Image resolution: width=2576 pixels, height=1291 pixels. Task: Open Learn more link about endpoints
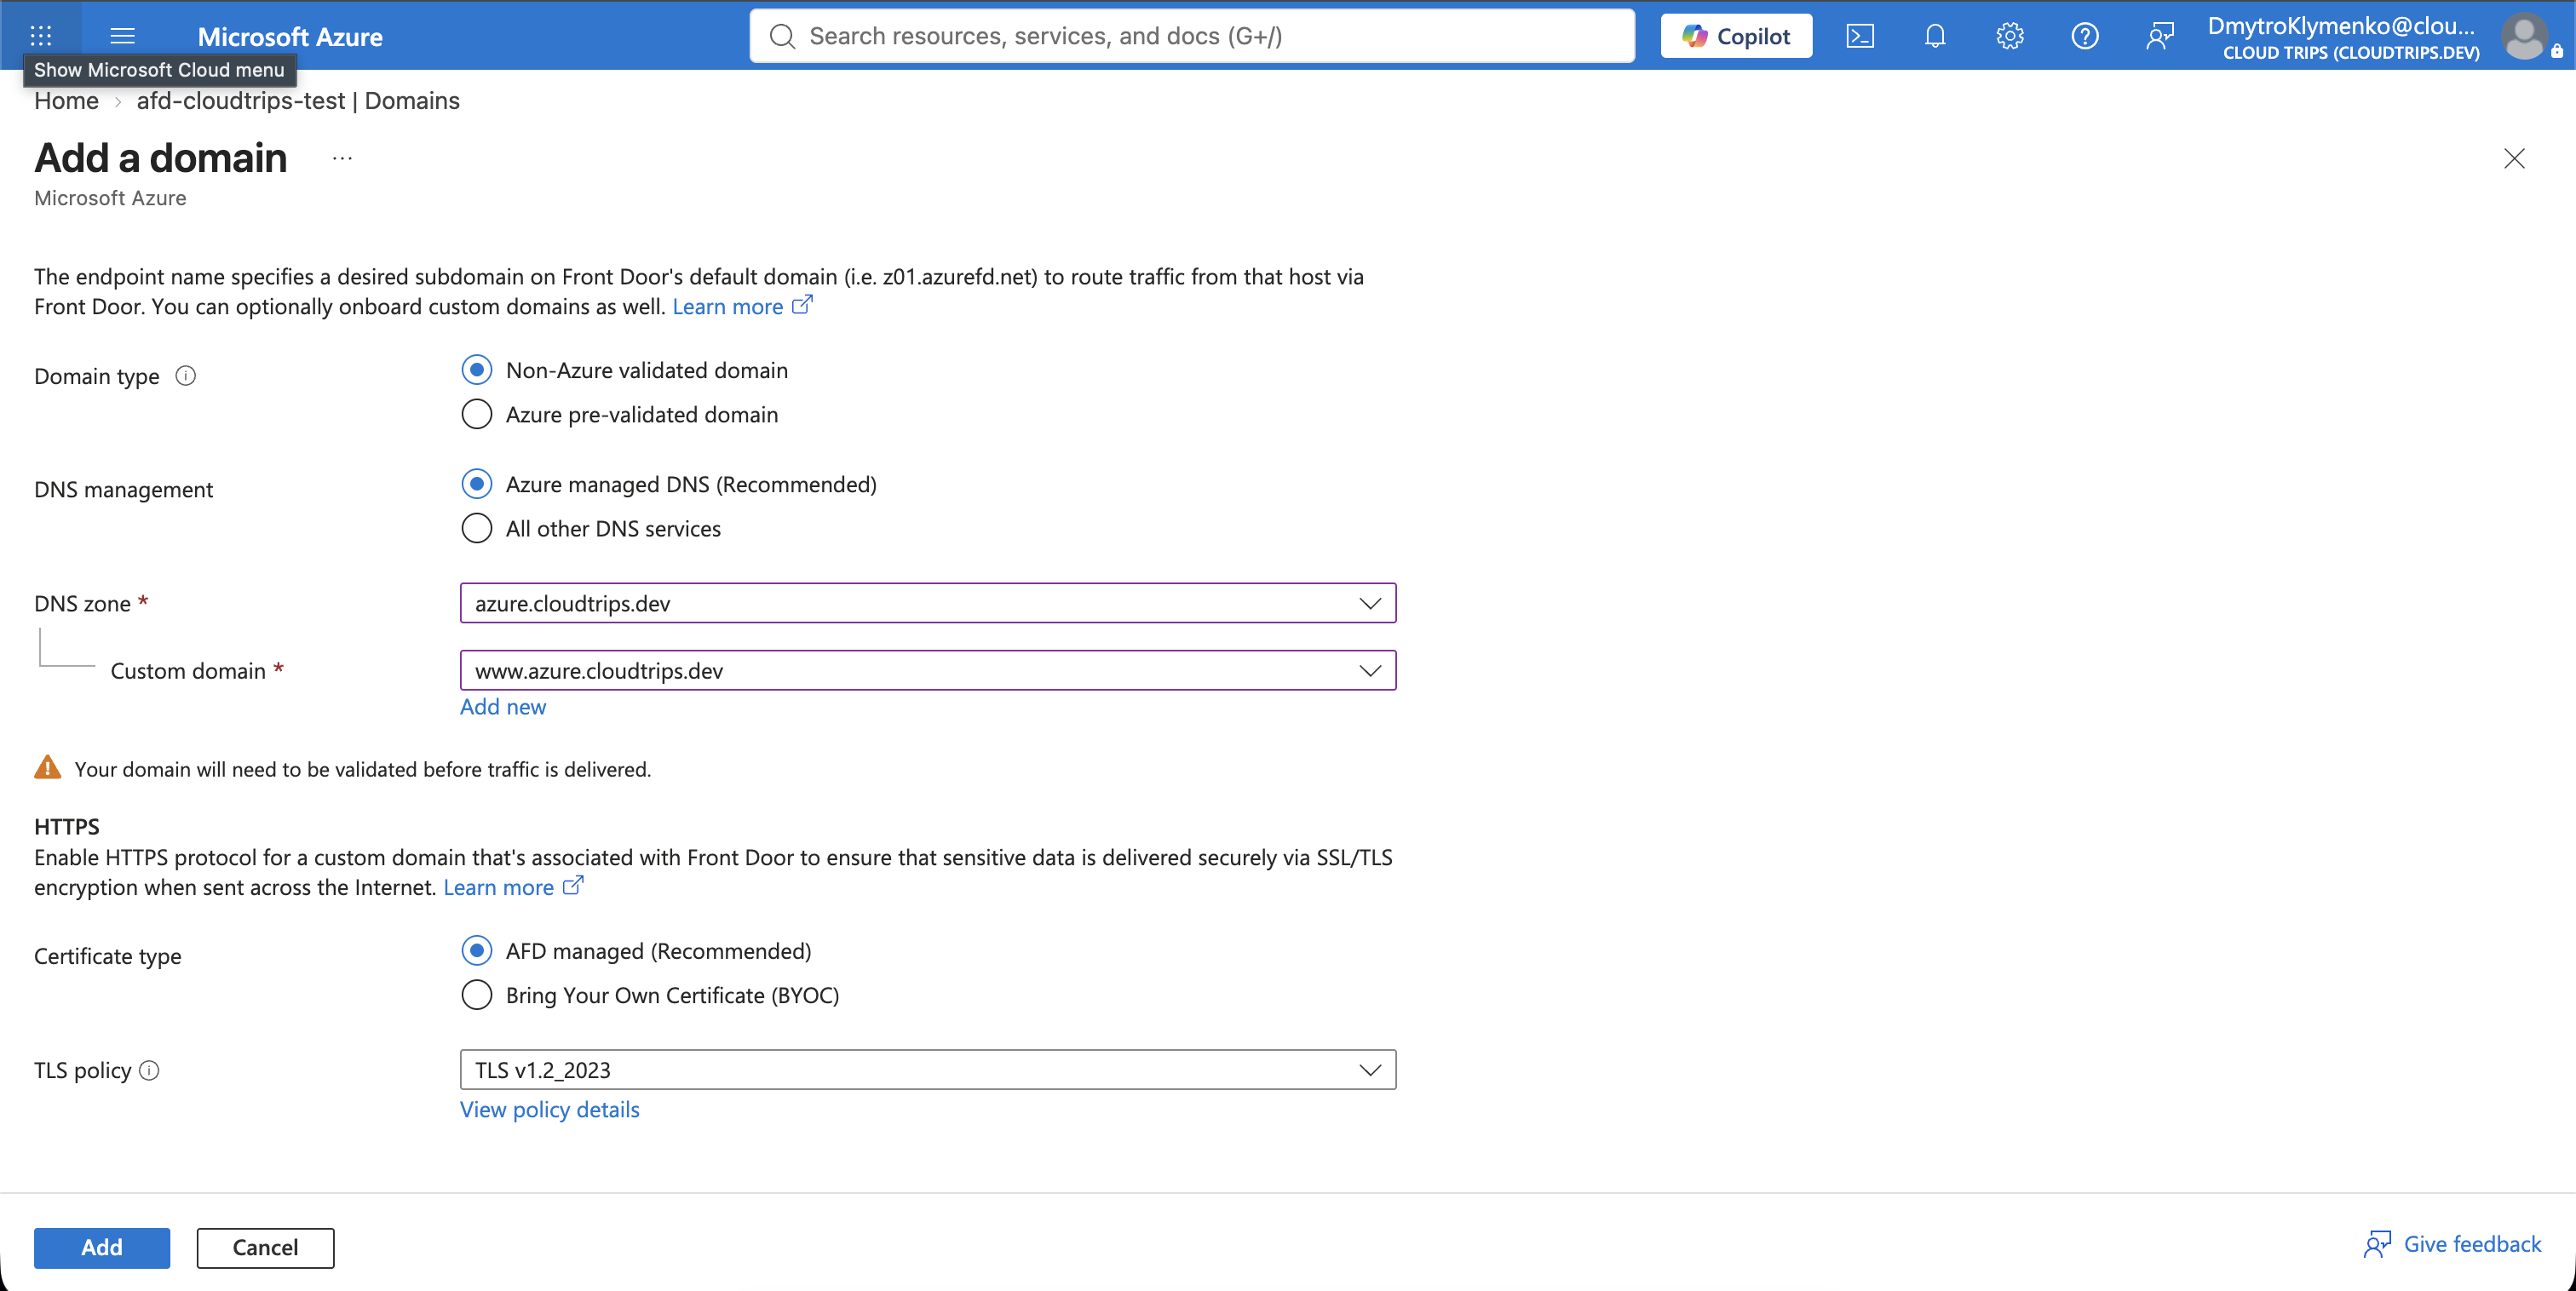pos(742,306)
